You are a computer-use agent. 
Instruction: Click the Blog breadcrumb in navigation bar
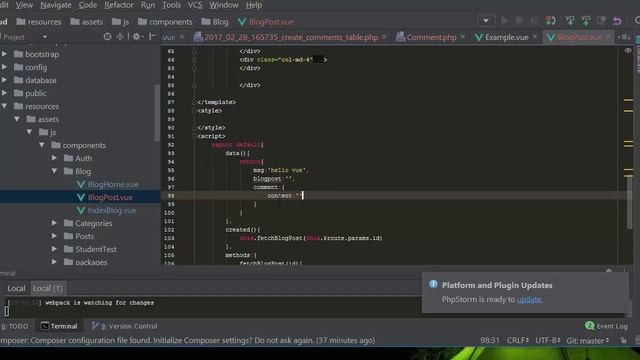pyautogui.click(x=215, y=22)
